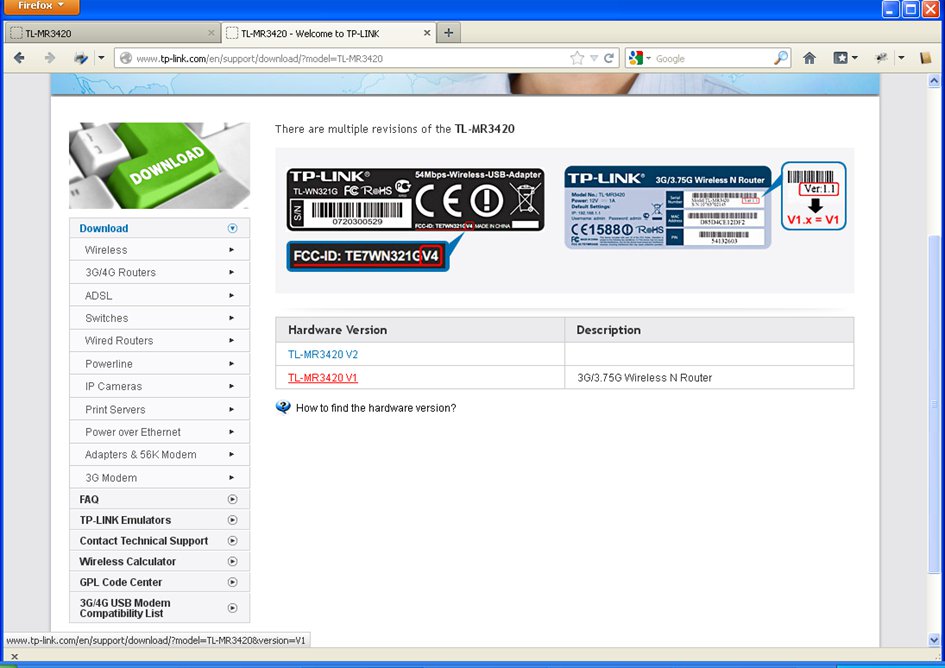Click the search magnifier icon
This screenshot has height=668, width=945.
[x=781, y=58]
